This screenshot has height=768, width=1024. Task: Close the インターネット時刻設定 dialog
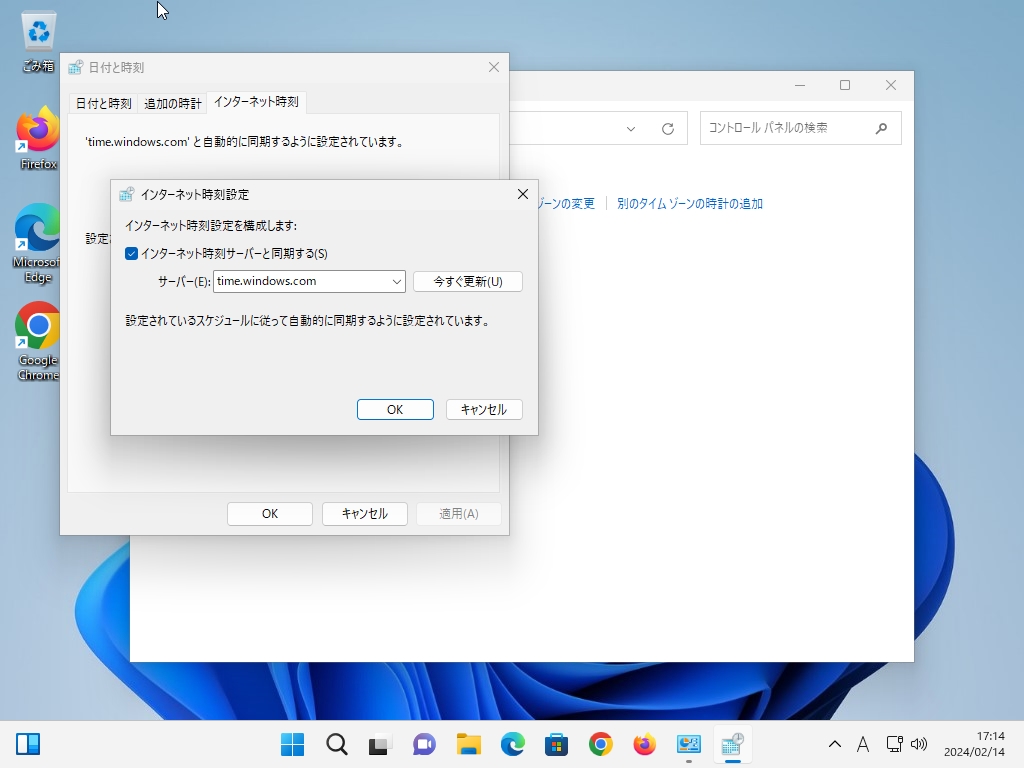pyautogui.click(x=522, y=194)
